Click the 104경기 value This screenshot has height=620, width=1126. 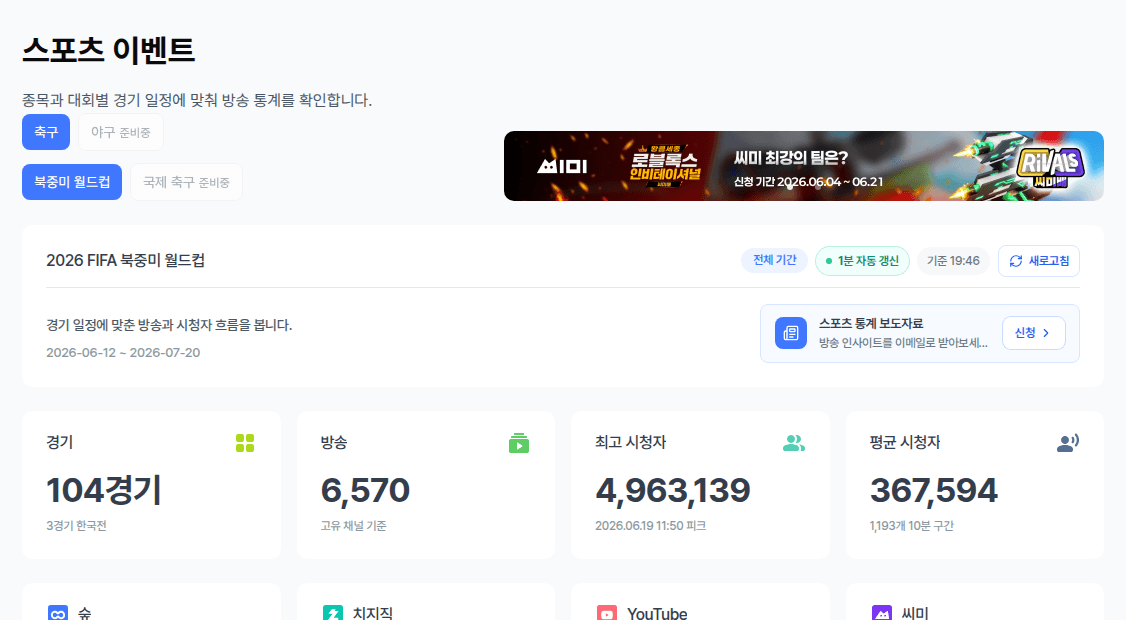pos(104,491)
